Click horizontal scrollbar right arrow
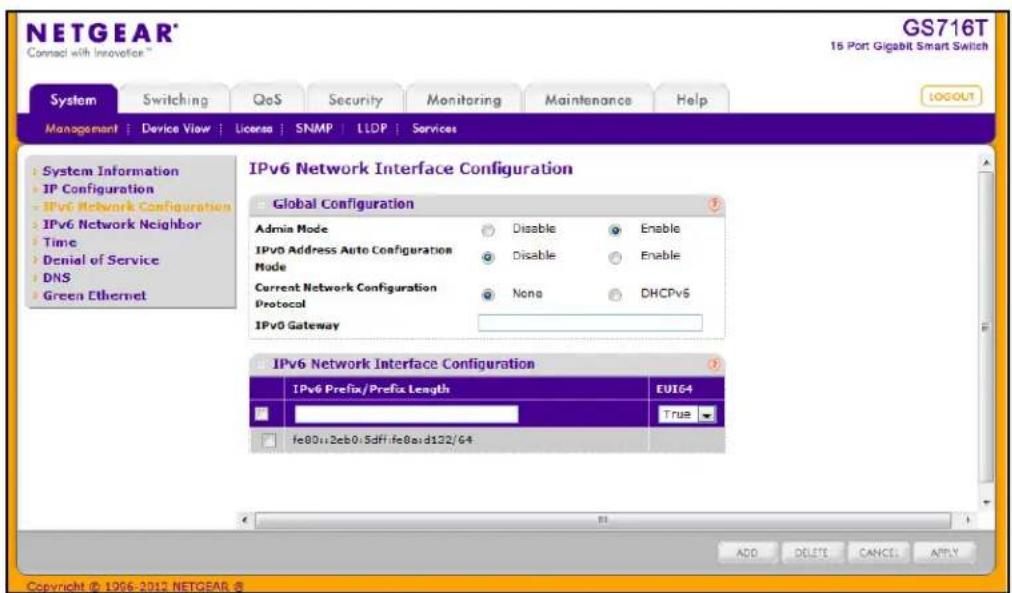The image size is (1012, 593). (966, 519)
